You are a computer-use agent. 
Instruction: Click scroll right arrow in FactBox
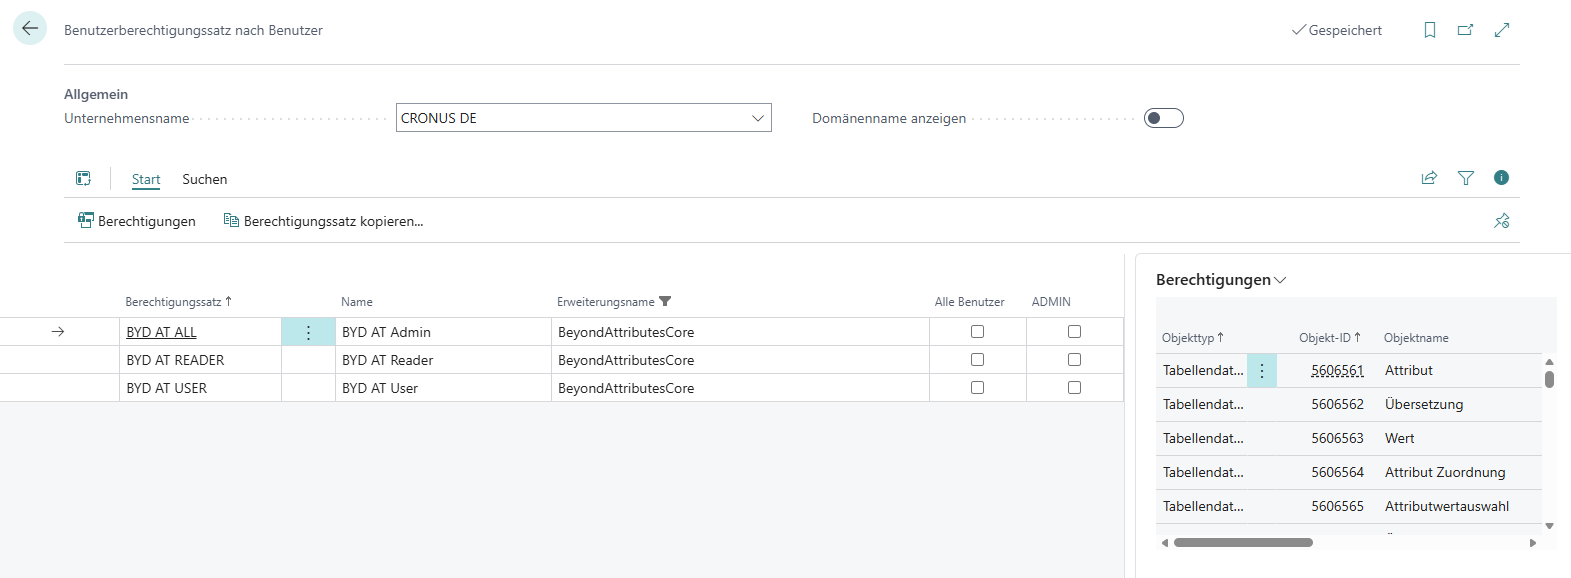coord(1533,543)
